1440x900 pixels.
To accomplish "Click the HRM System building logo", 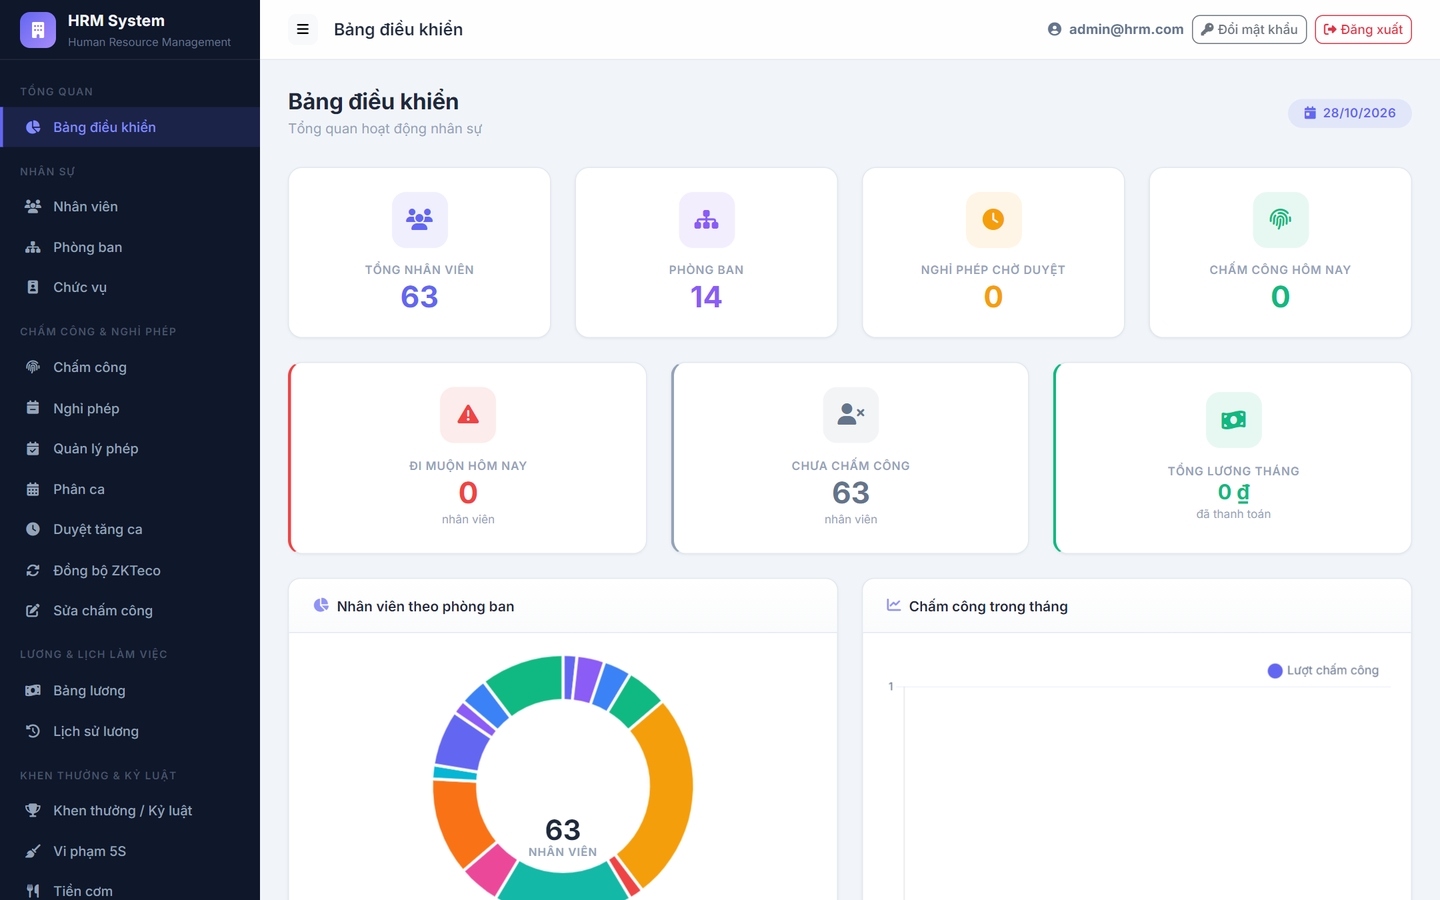I will point(38,30).
